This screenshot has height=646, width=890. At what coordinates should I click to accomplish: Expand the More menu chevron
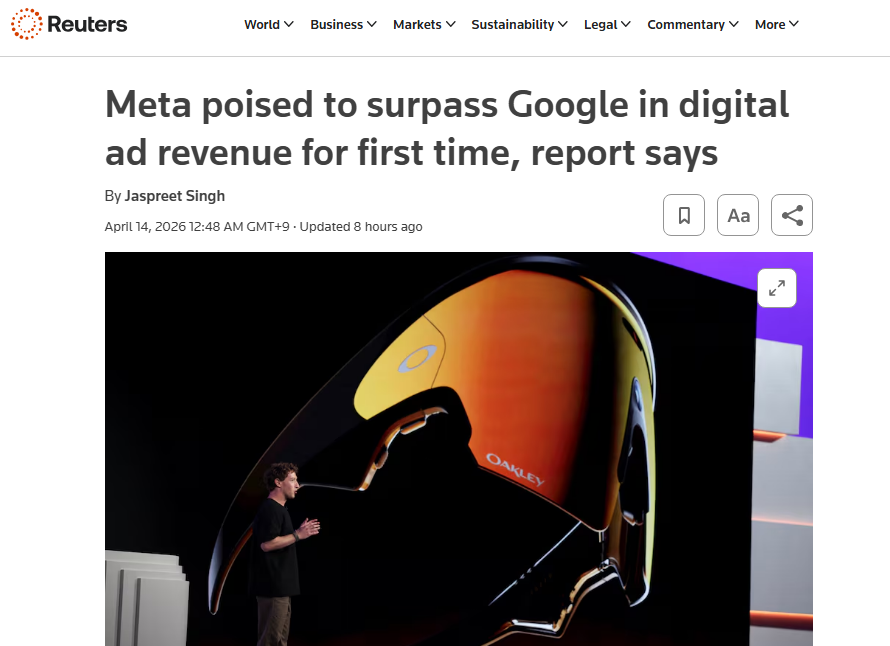click(794, 24)
